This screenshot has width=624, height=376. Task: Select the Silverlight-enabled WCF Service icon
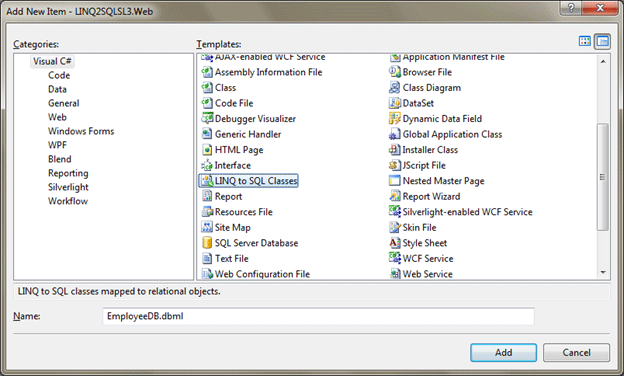pos(394,212)
